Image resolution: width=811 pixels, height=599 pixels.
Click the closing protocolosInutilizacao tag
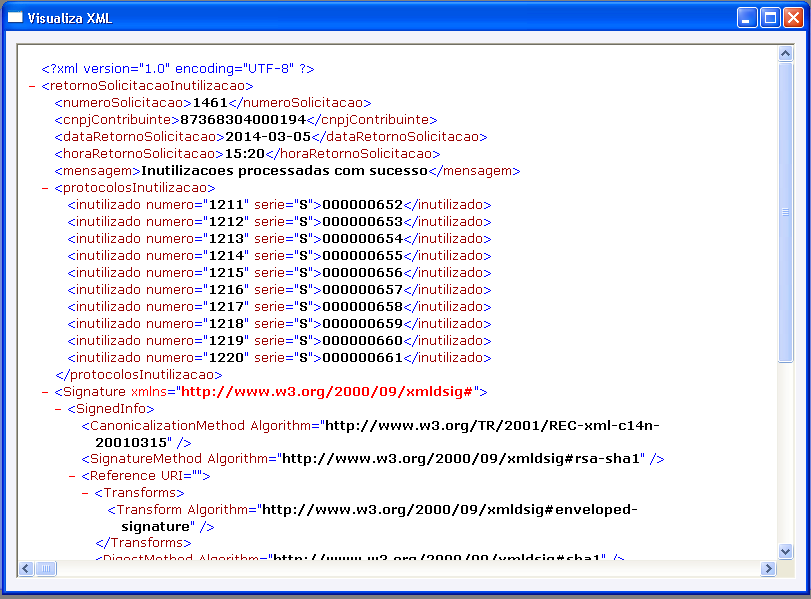point(139,375)
